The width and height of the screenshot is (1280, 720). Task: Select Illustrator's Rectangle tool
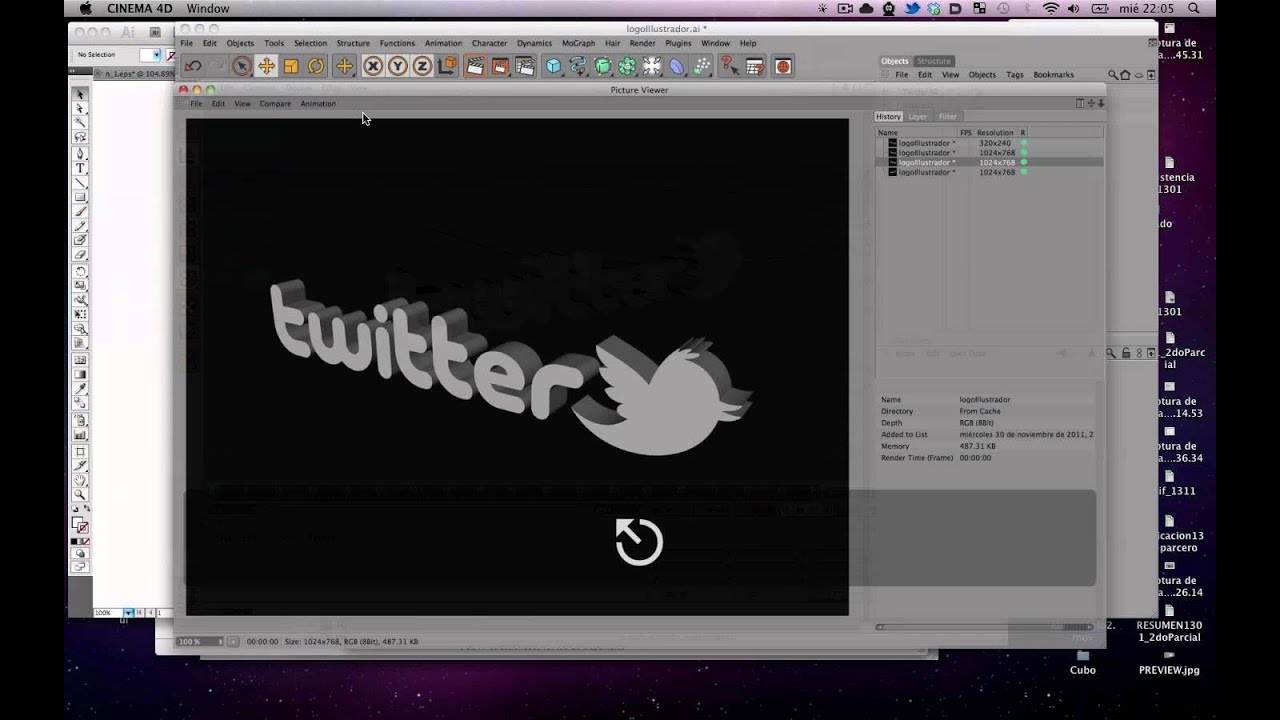(81, 197)
